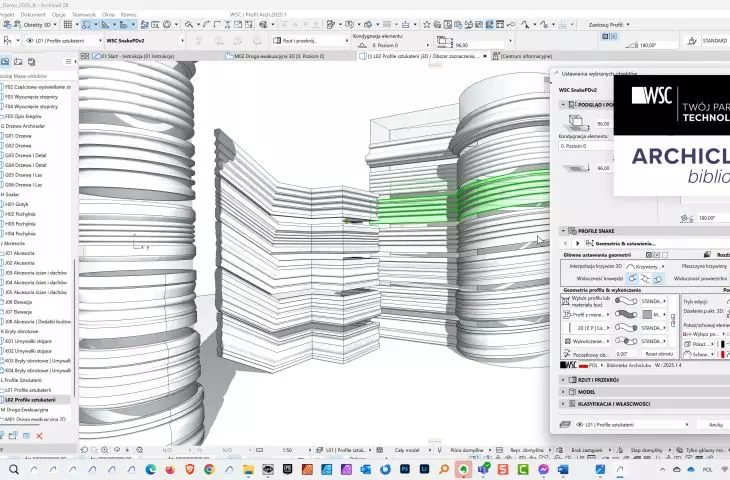Image resolution: width=730 pixels, height=480 pixels.
Task: Expand the MODEL section
Action: [x=563, y=392]
